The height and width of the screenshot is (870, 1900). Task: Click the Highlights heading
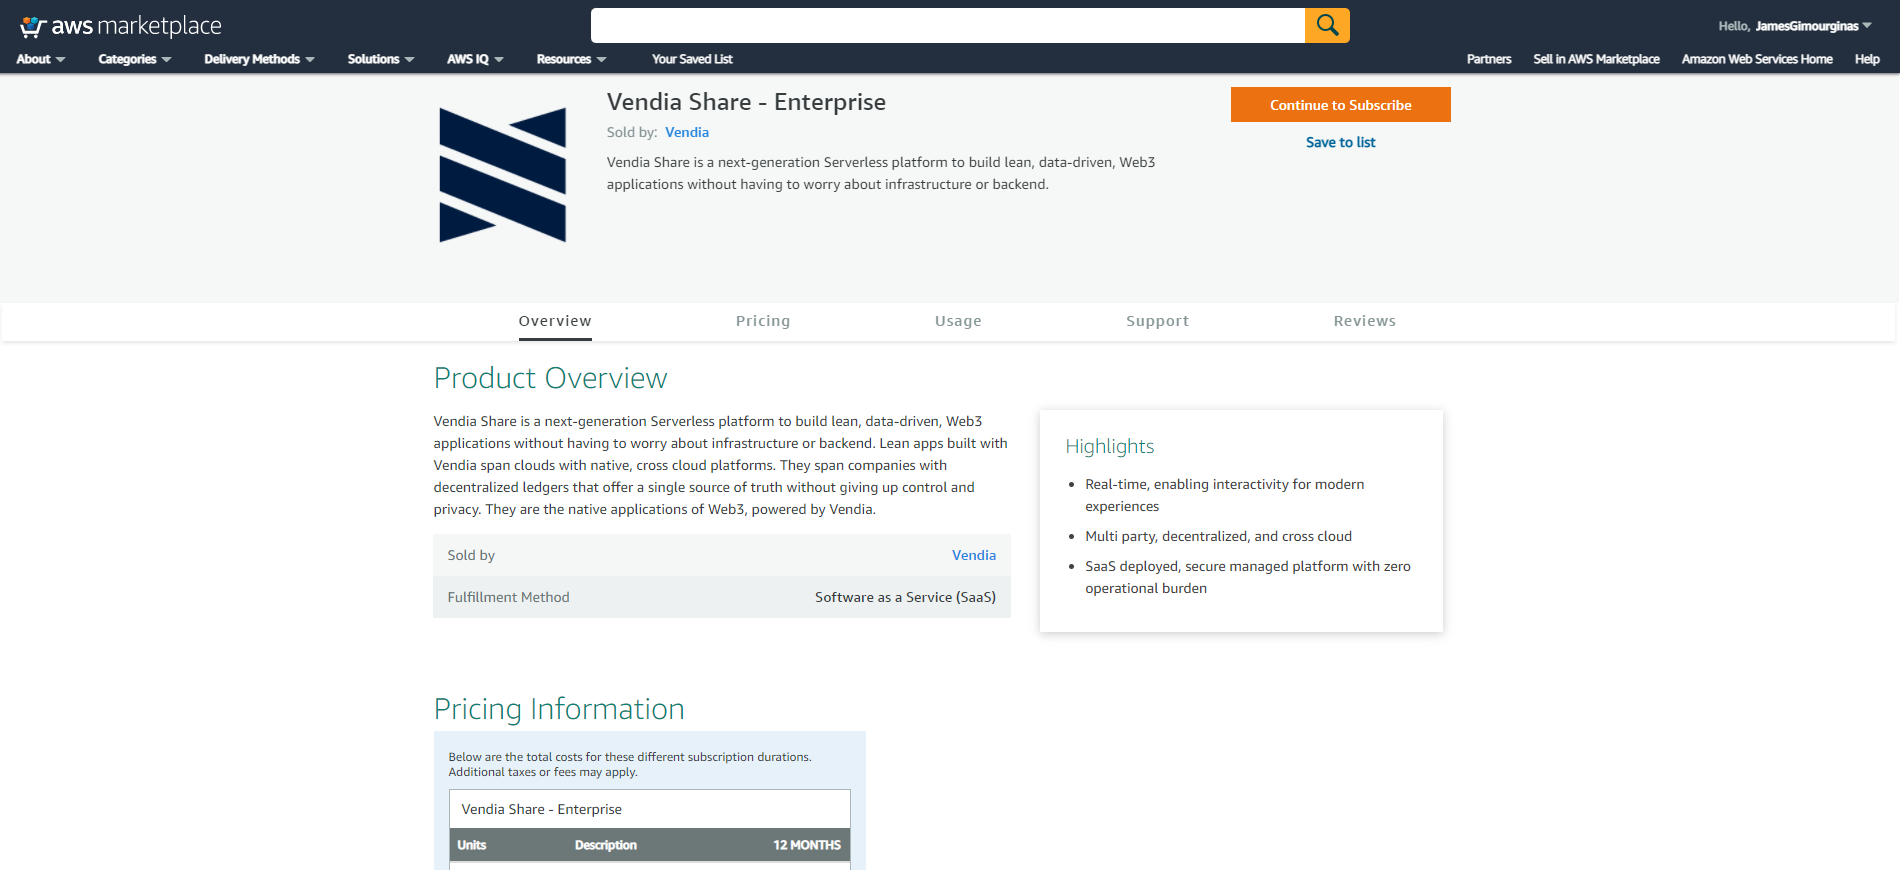point(1109,446)
